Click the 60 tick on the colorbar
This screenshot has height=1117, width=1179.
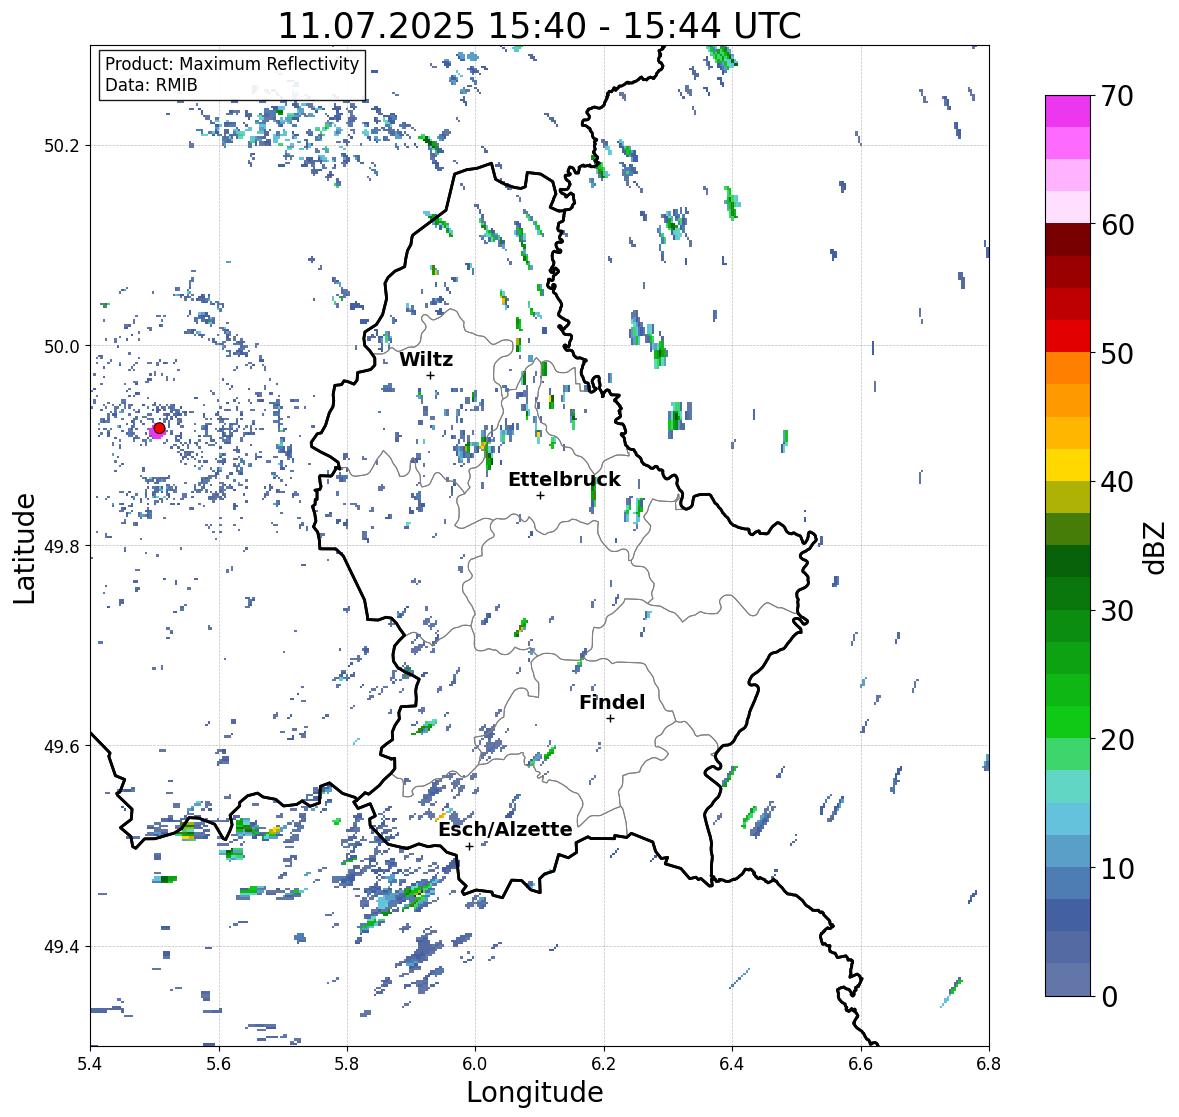tap(1117, 225)
